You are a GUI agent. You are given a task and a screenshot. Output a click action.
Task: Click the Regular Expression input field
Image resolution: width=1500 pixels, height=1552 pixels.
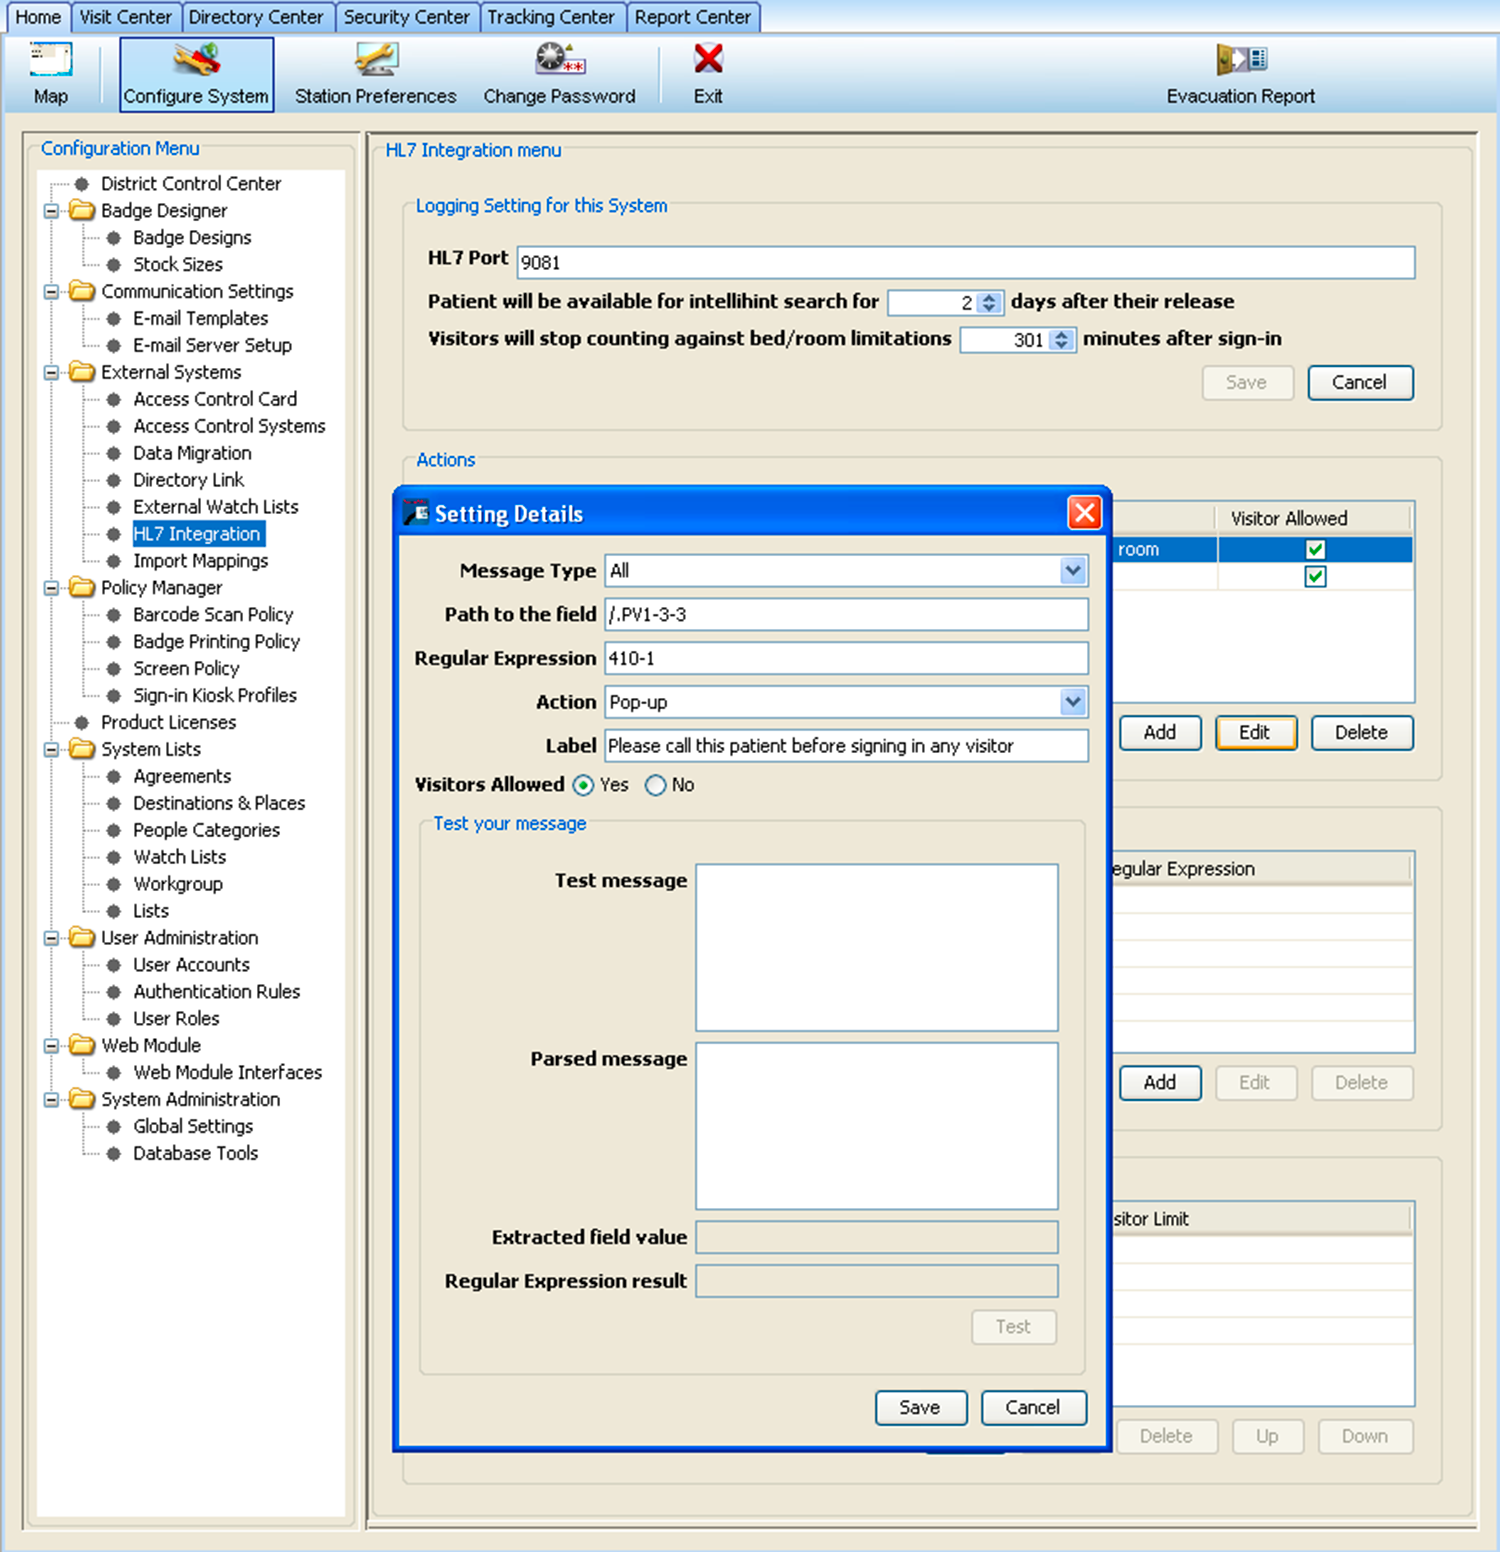pos(846,659)
